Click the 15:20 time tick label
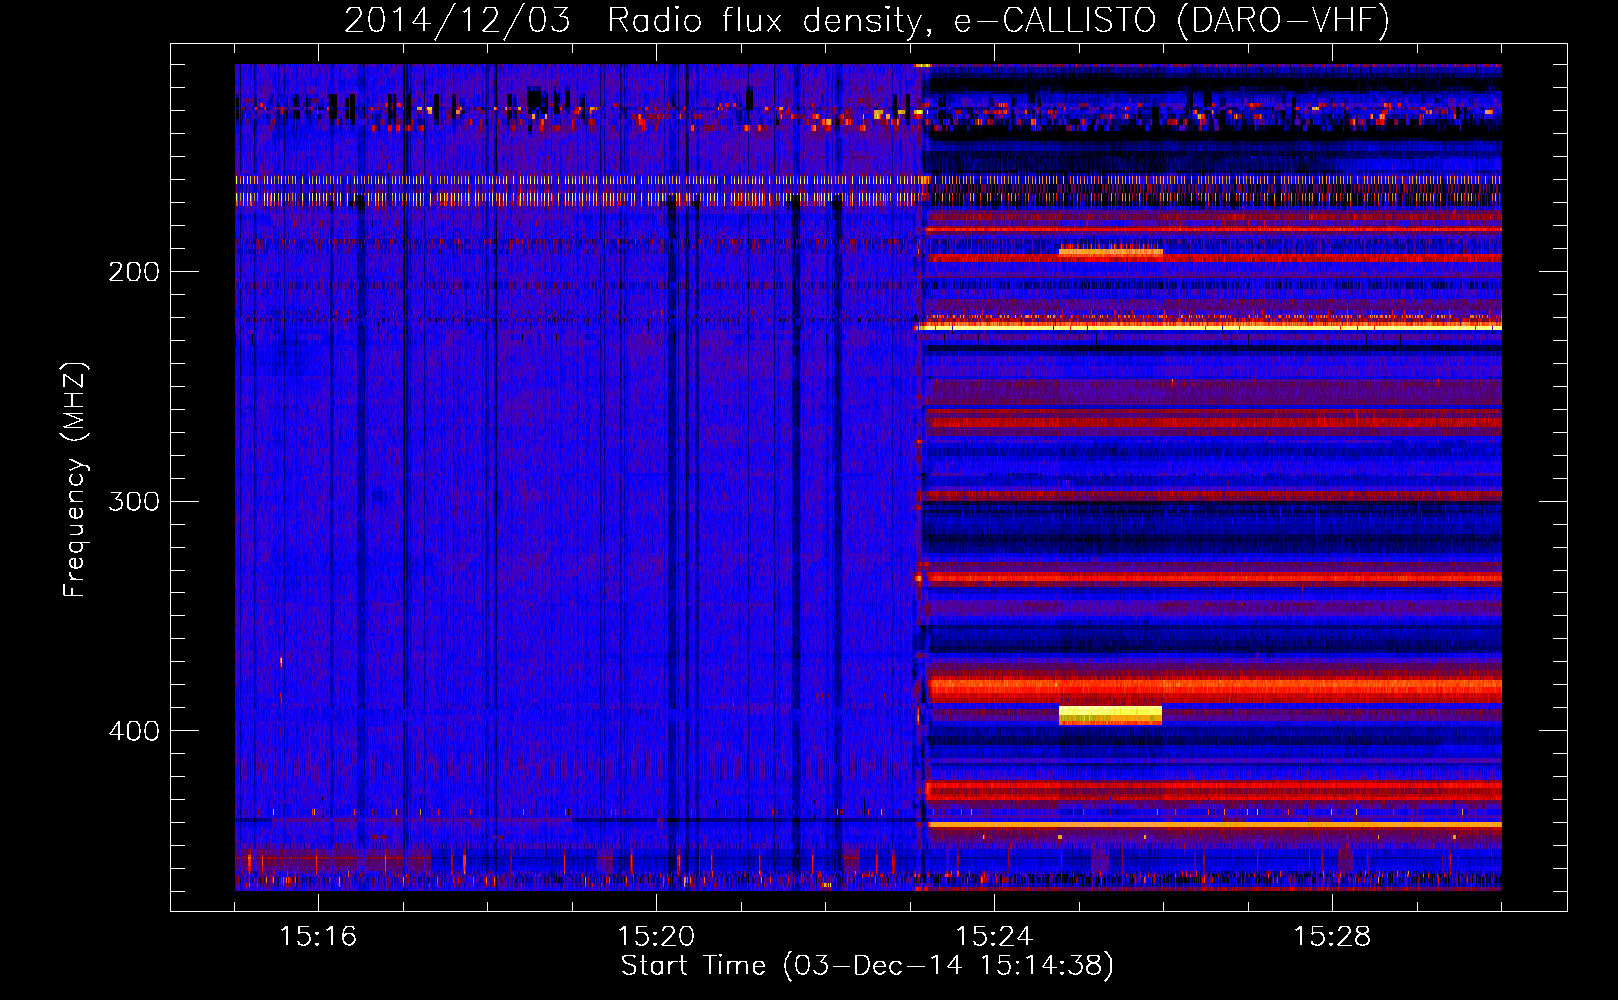 656,937
